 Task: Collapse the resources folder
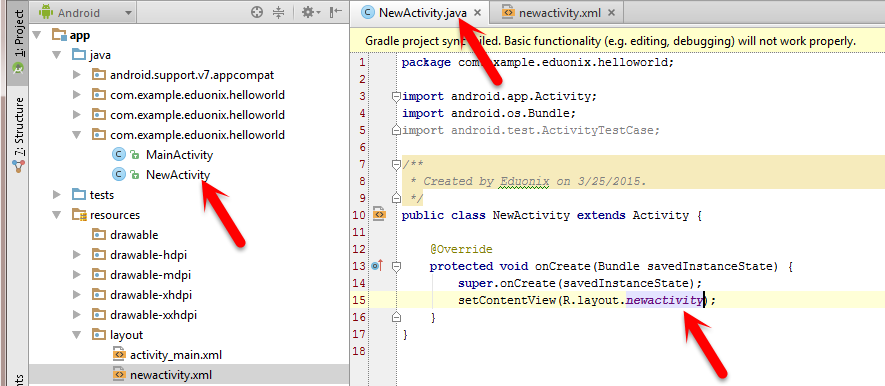coord(56,215)
